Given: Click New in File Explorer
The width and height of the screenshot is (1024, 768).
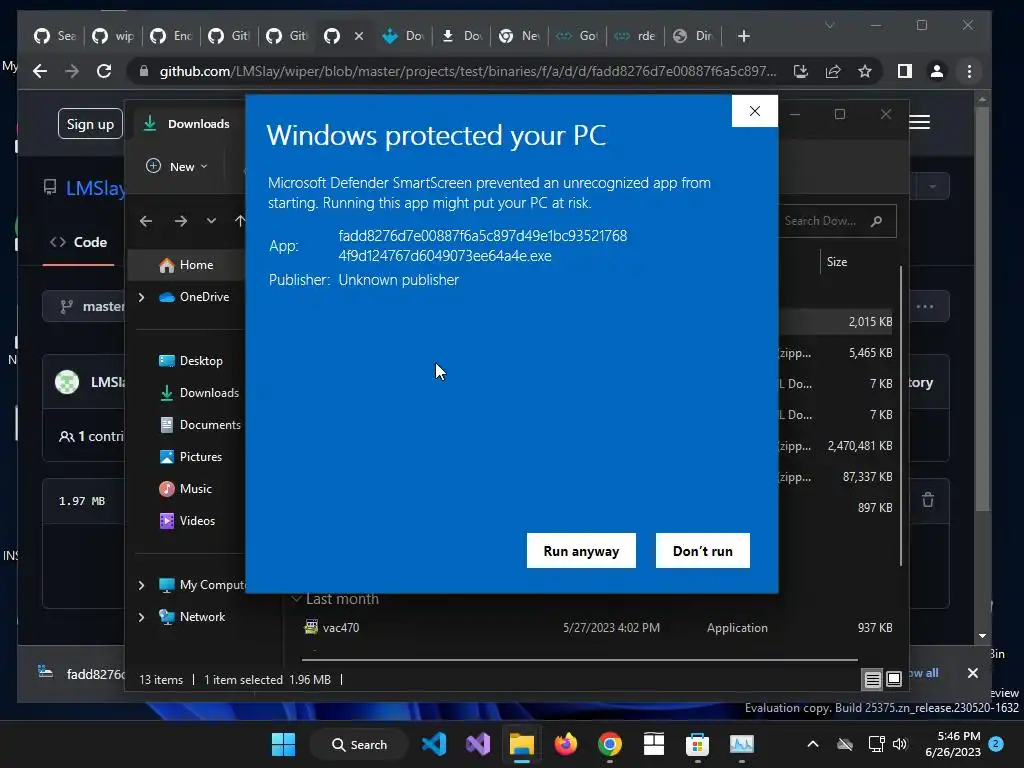Looking at the screenshot, I should coord(176,167).
